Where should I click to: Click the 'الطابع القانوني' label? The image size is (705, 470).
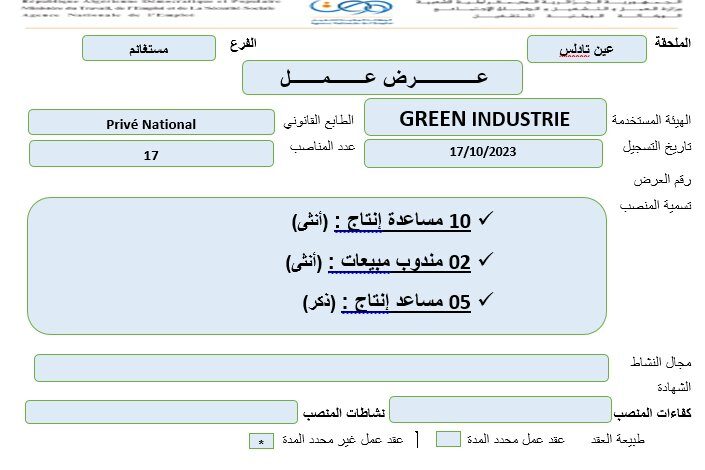318,121
